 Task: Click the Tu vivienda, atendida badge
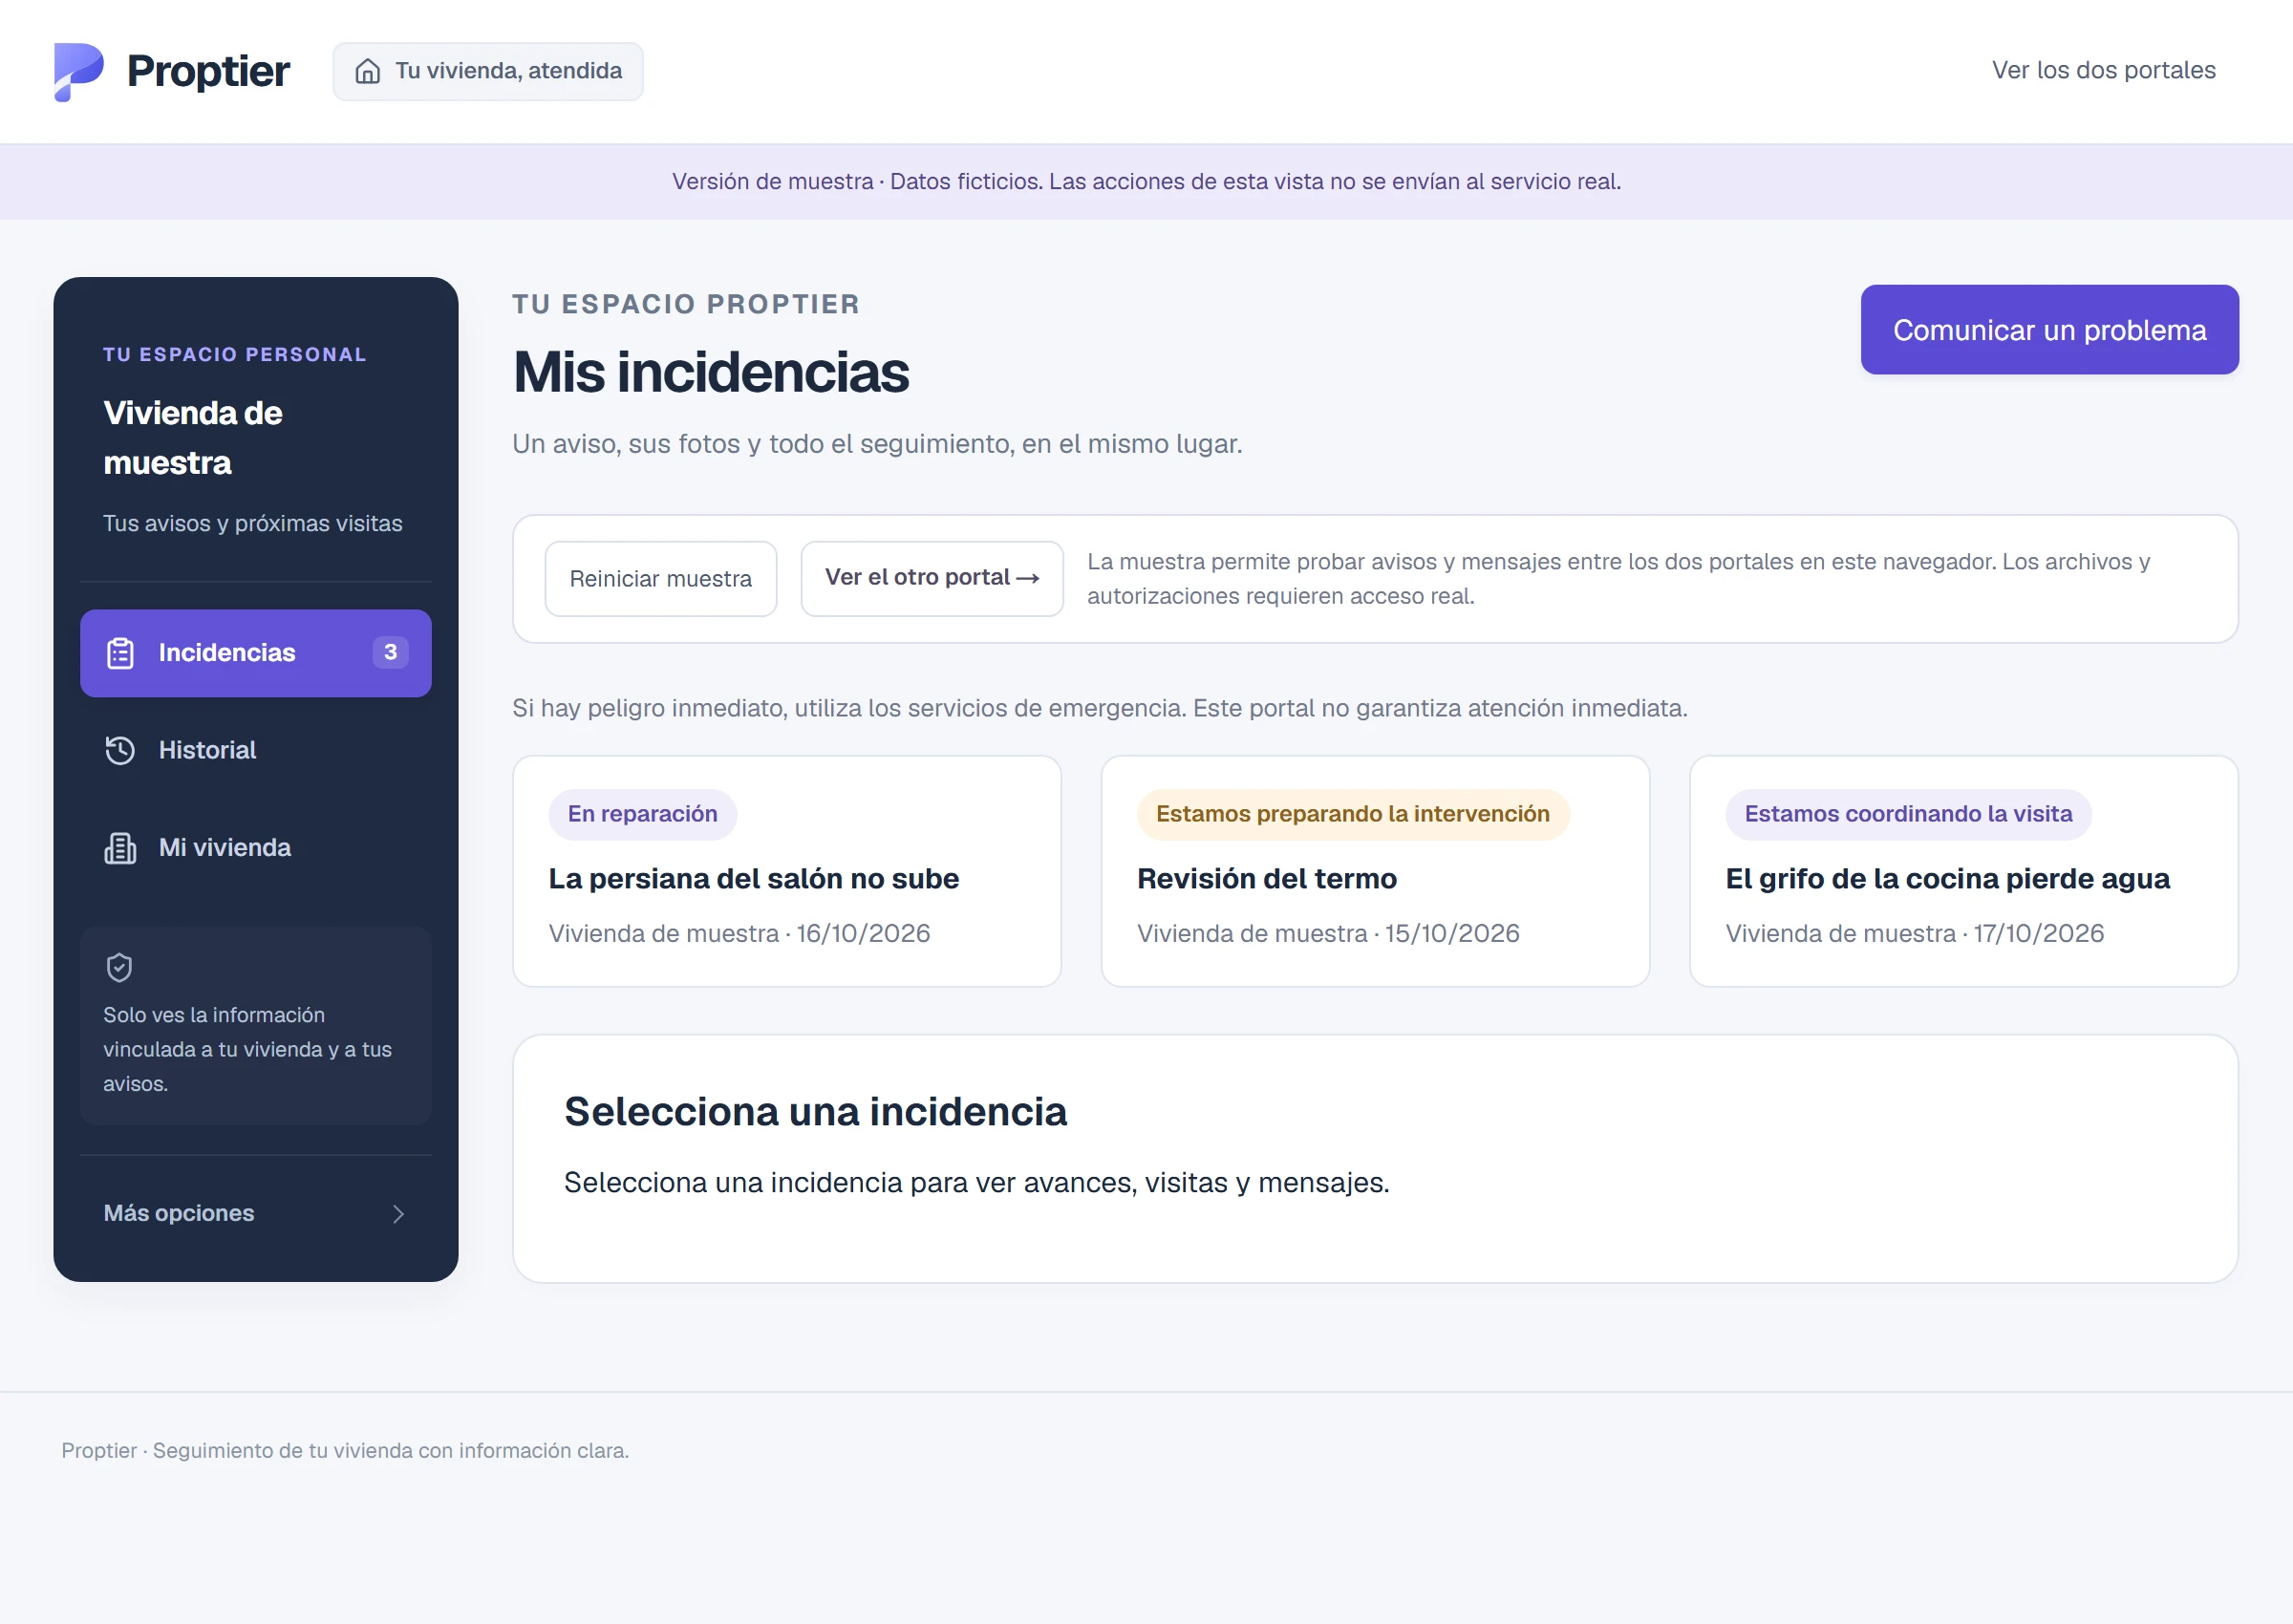pyautogui.click(x=488, y=71)
